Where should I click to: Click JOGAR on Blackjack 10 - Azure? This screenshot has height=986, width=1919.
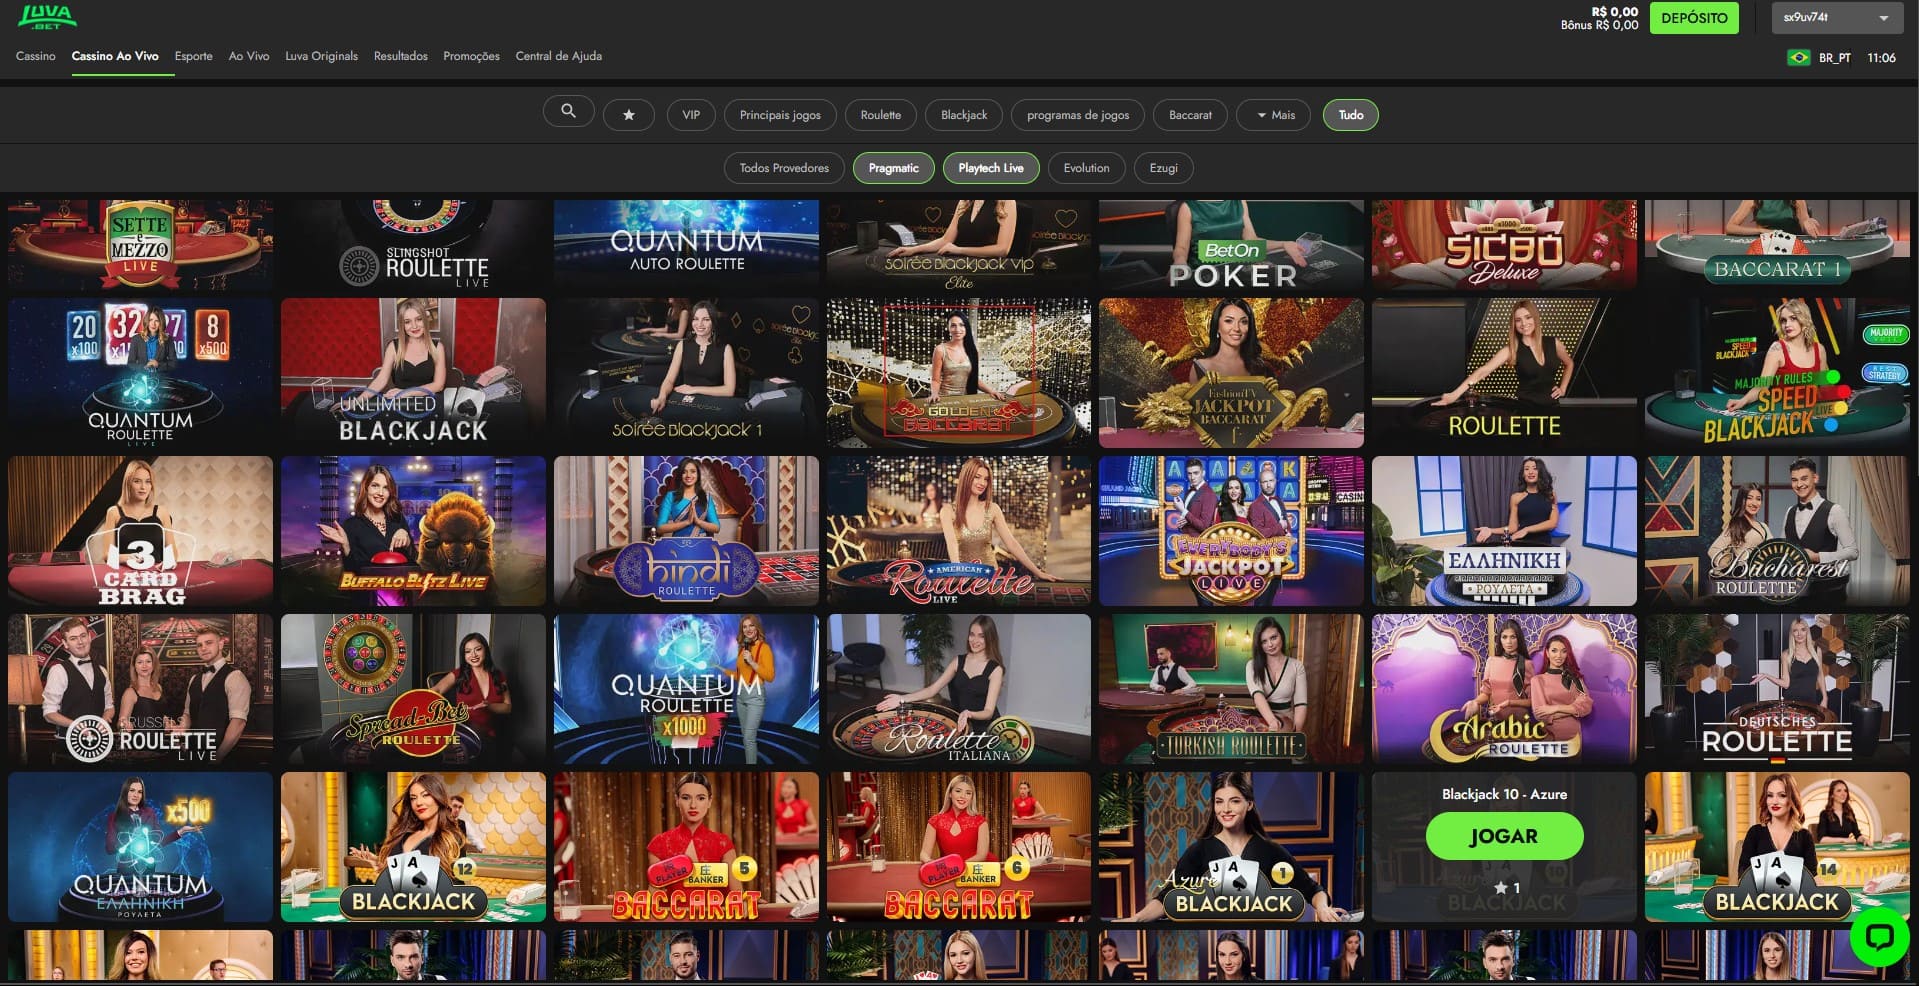pos(1504,836)
